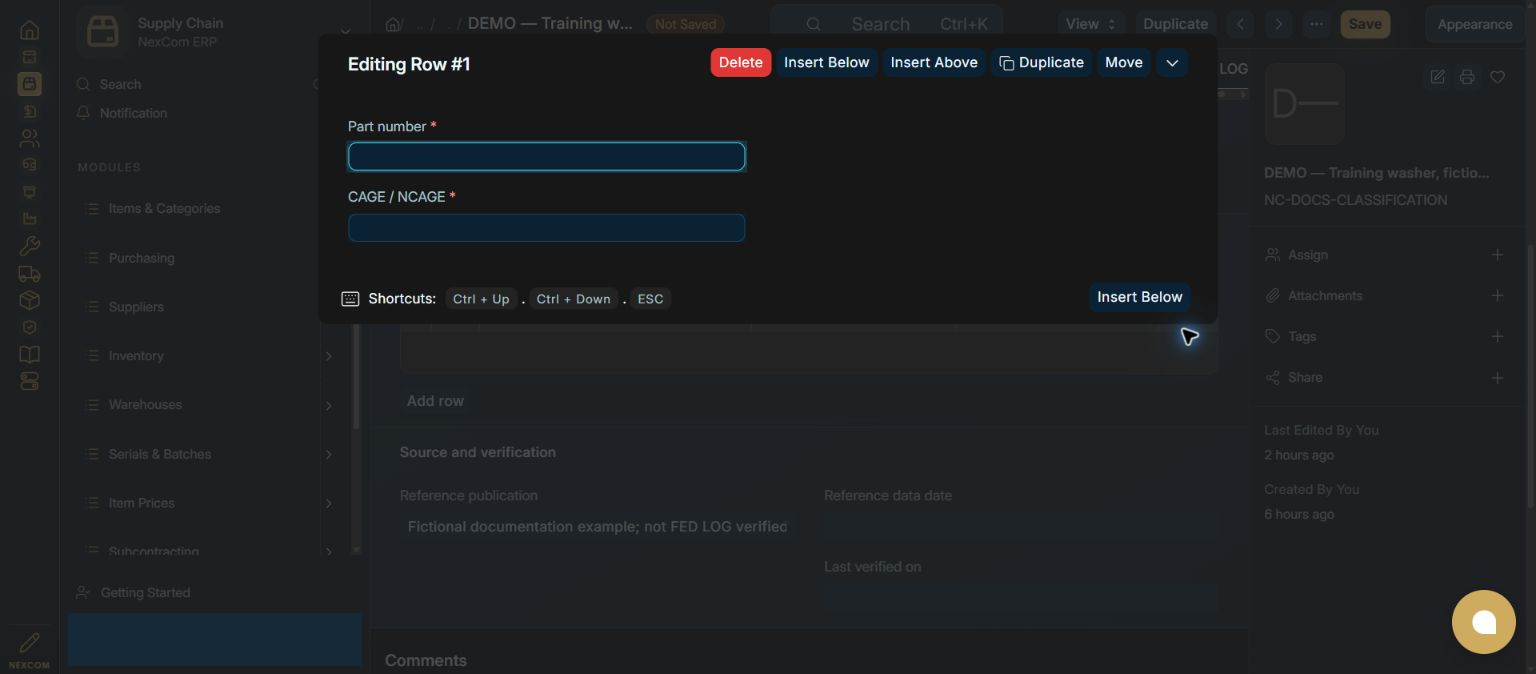The width and height of the screenshot is (1536, 674).
Task: Click the wrench tools icon
Action: click(x=29, y=246)
